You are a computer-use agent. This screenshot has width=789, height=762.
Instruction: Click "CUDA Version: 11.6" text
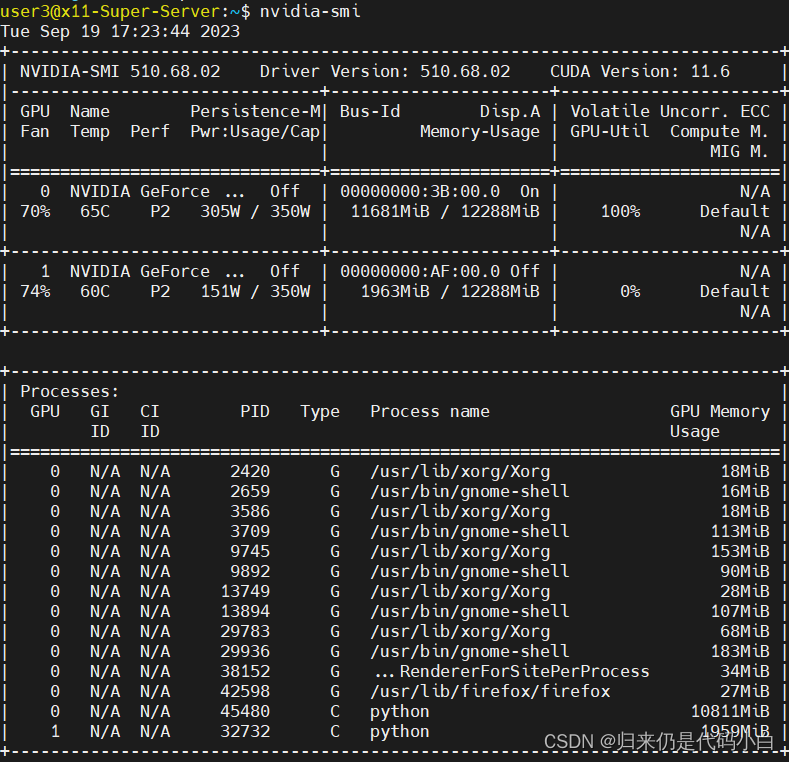tap(640, 71)
